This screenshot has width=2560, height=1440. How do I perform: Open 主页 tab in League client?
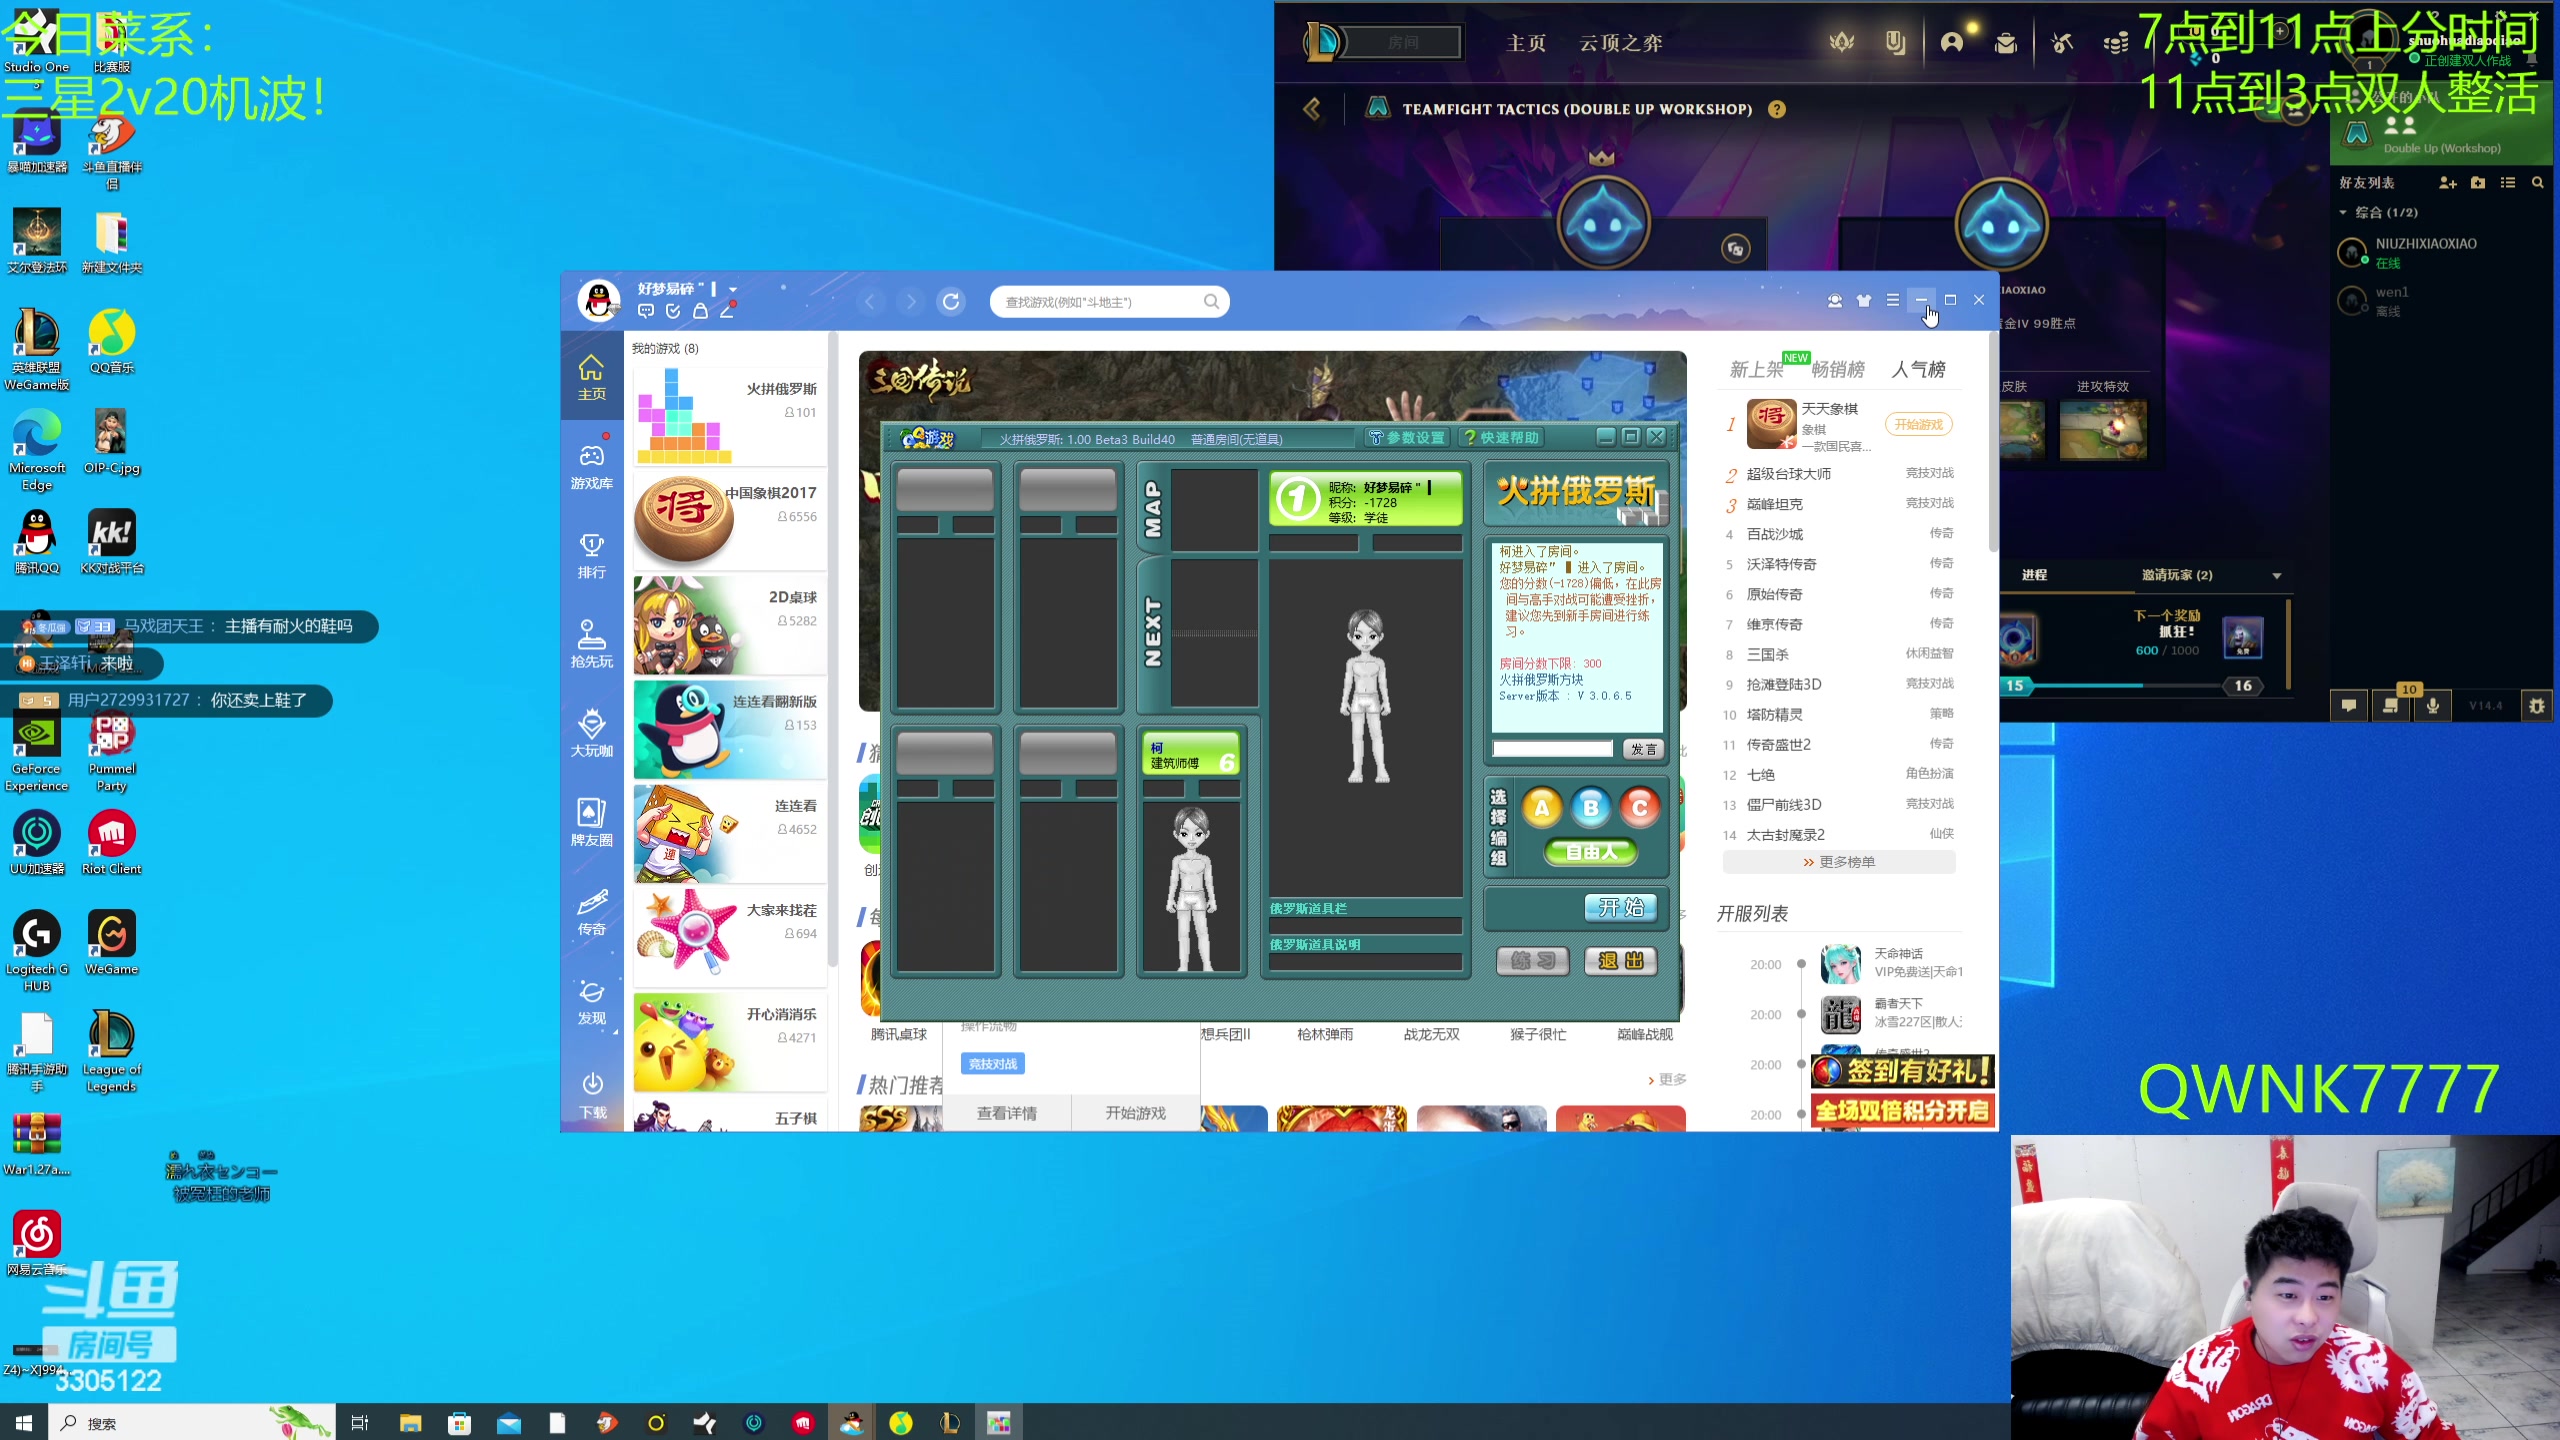point(1526,43)
